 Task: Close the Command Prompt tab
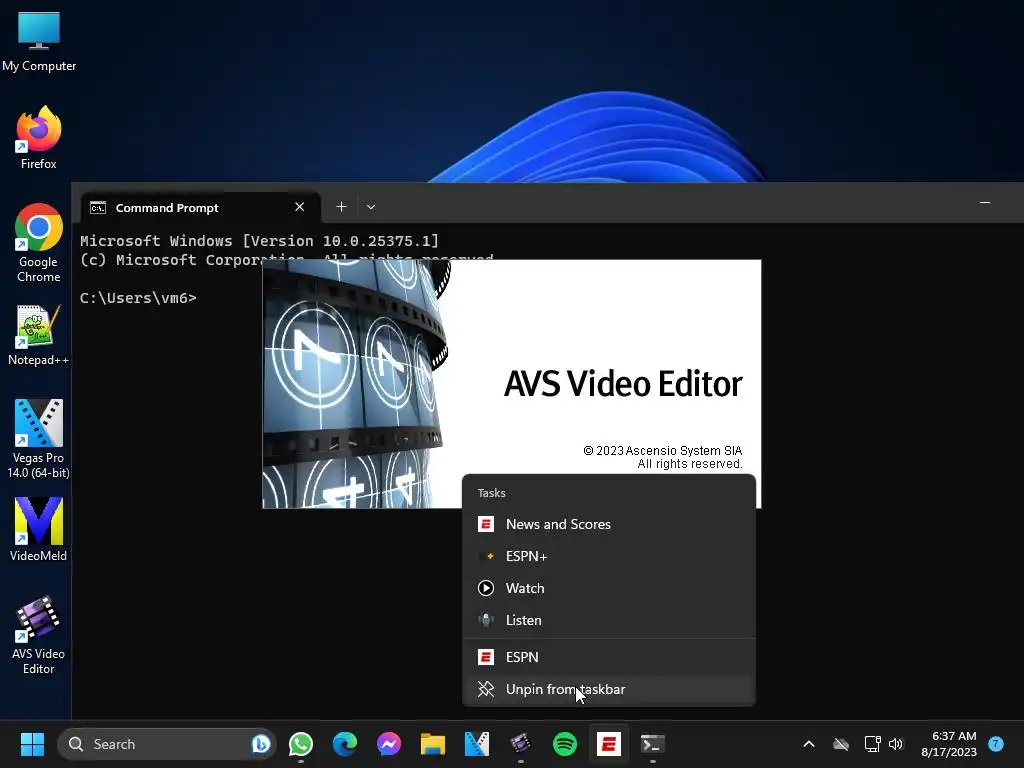300,207
